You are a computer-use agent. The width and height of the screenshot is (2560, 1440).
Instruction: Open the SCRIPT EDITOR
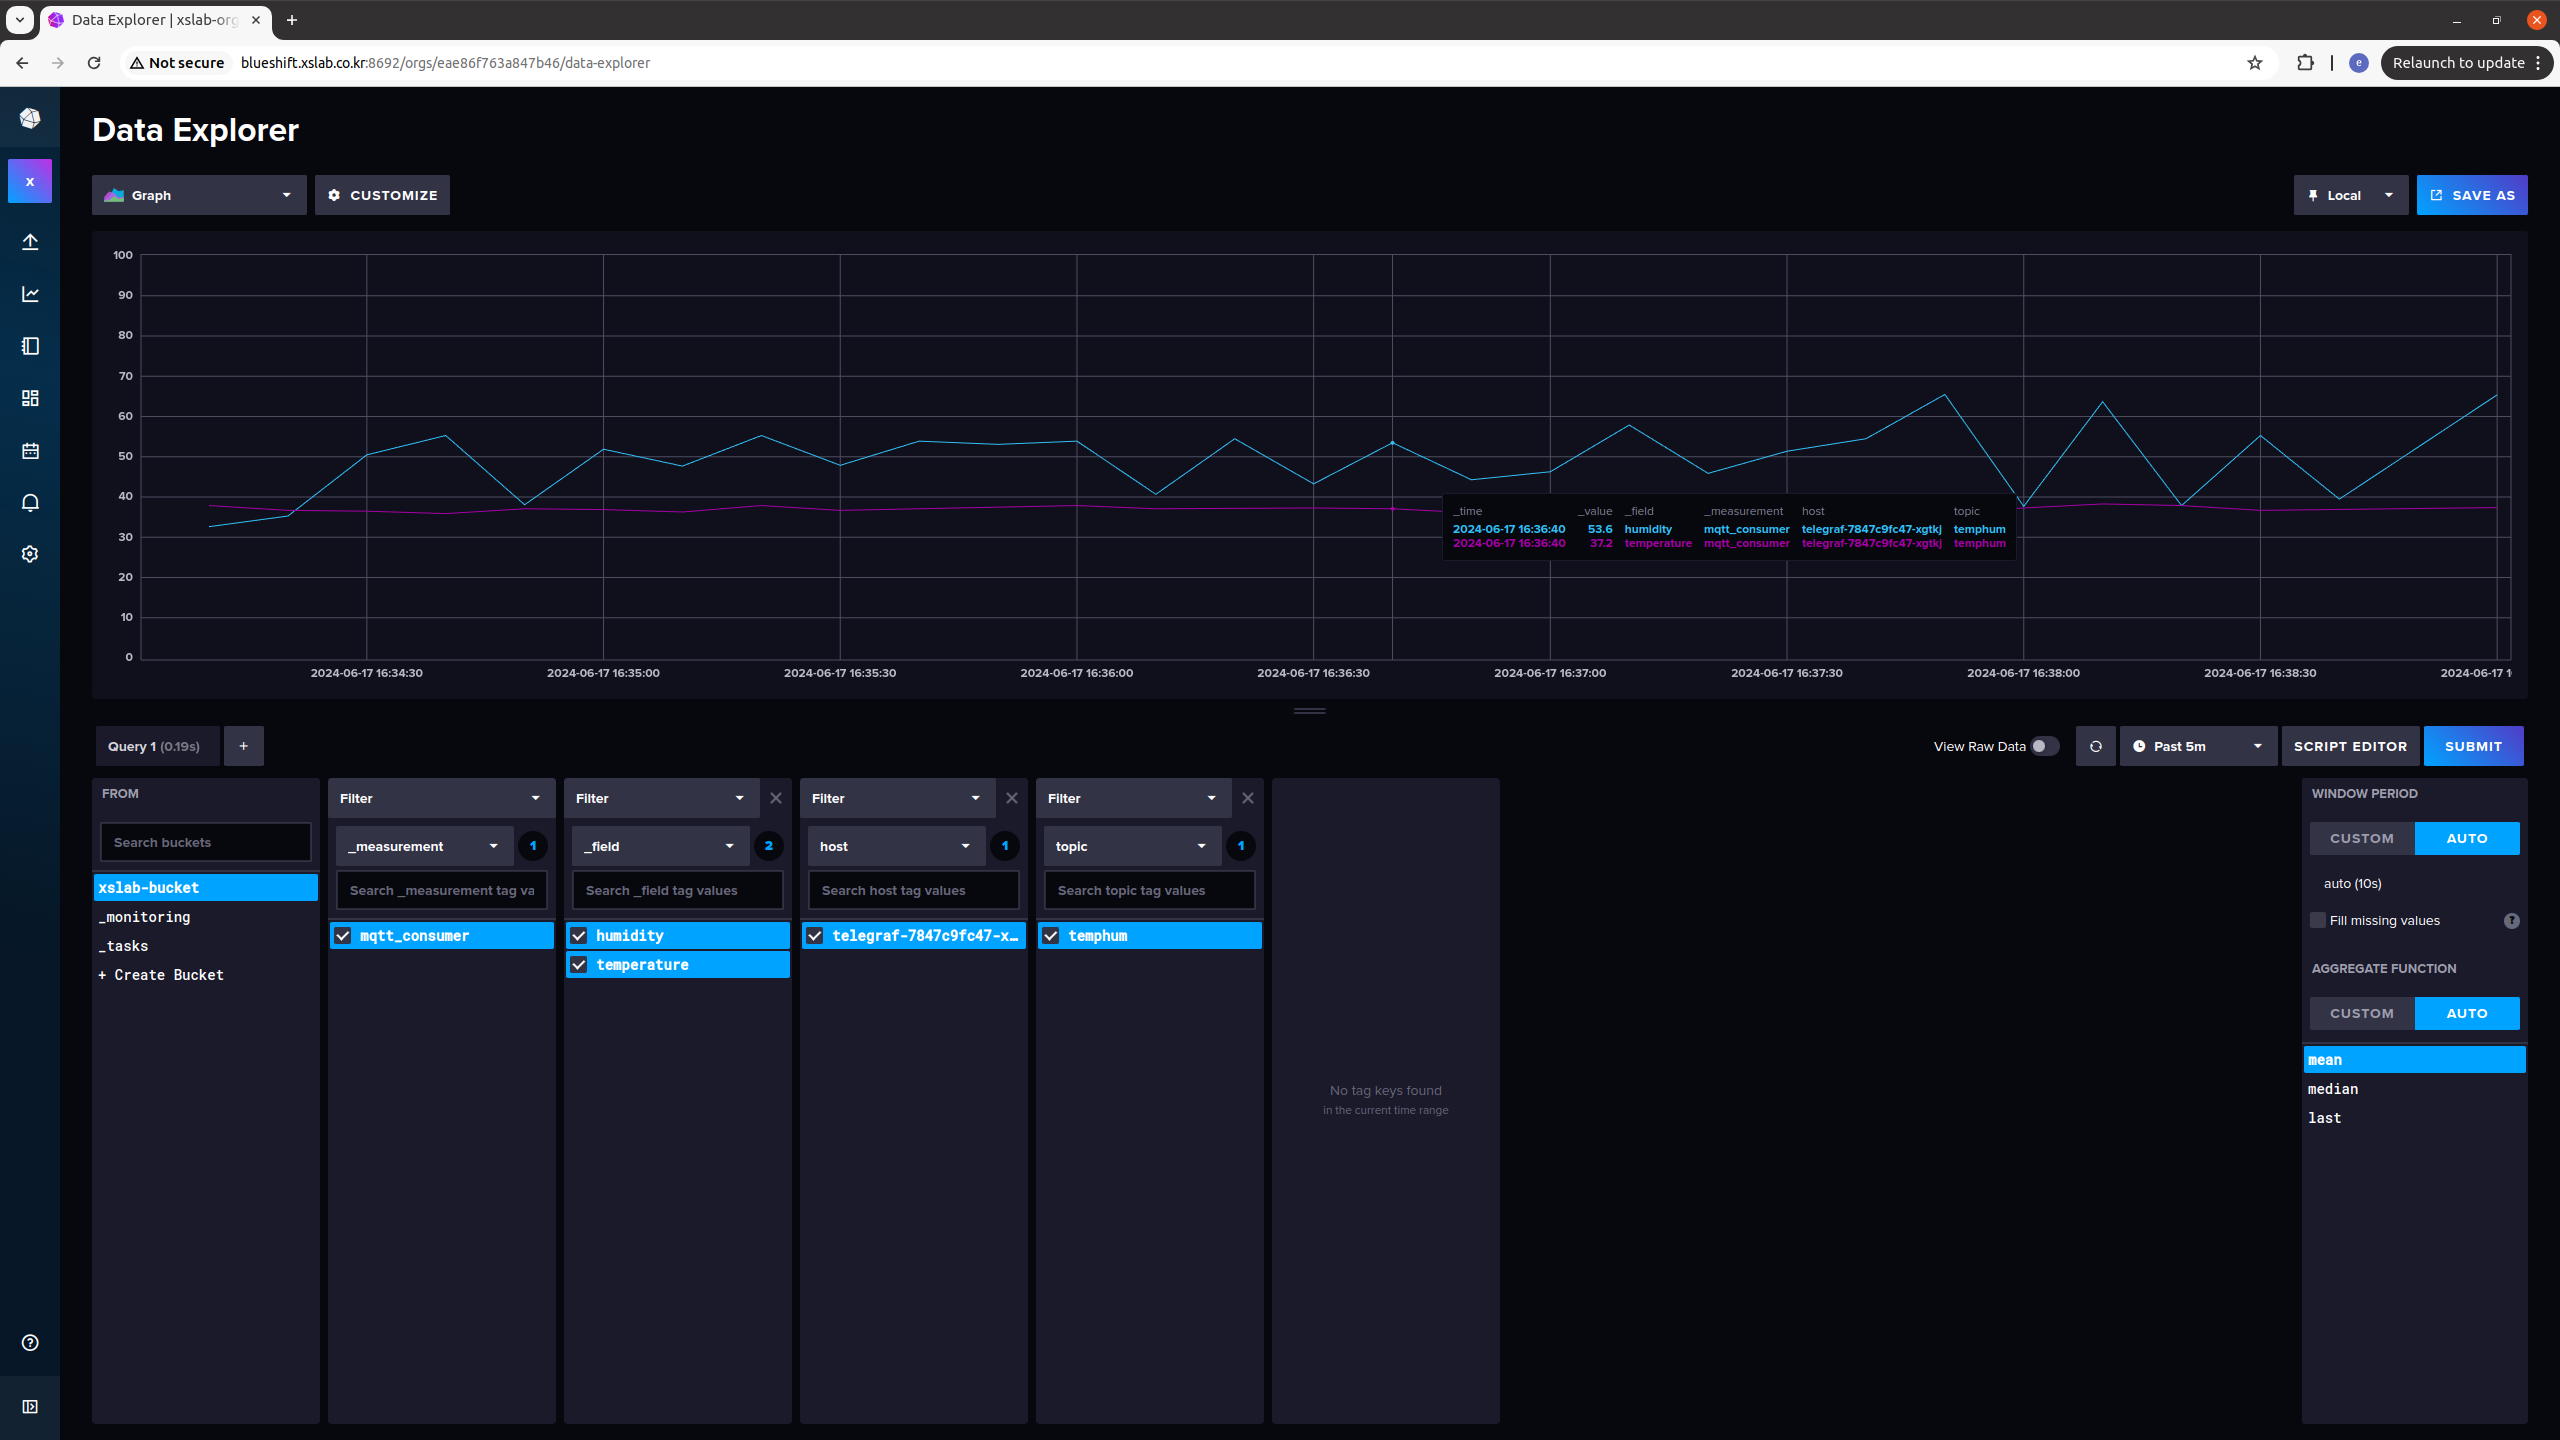pos(2350,746)
